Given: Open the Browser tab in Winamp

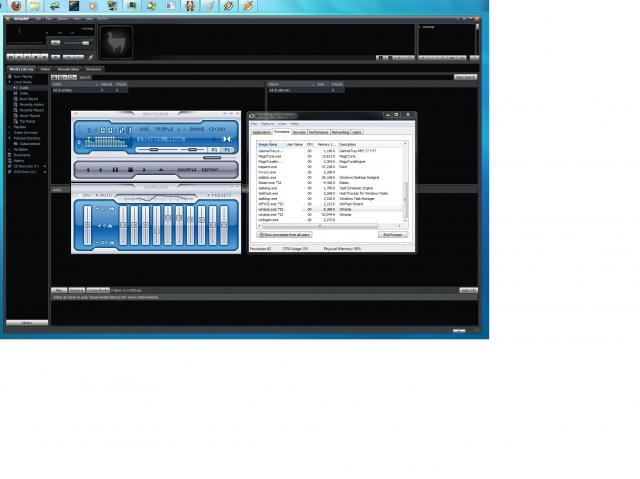Looking at the screenshot, I should [x=93, y=69].
